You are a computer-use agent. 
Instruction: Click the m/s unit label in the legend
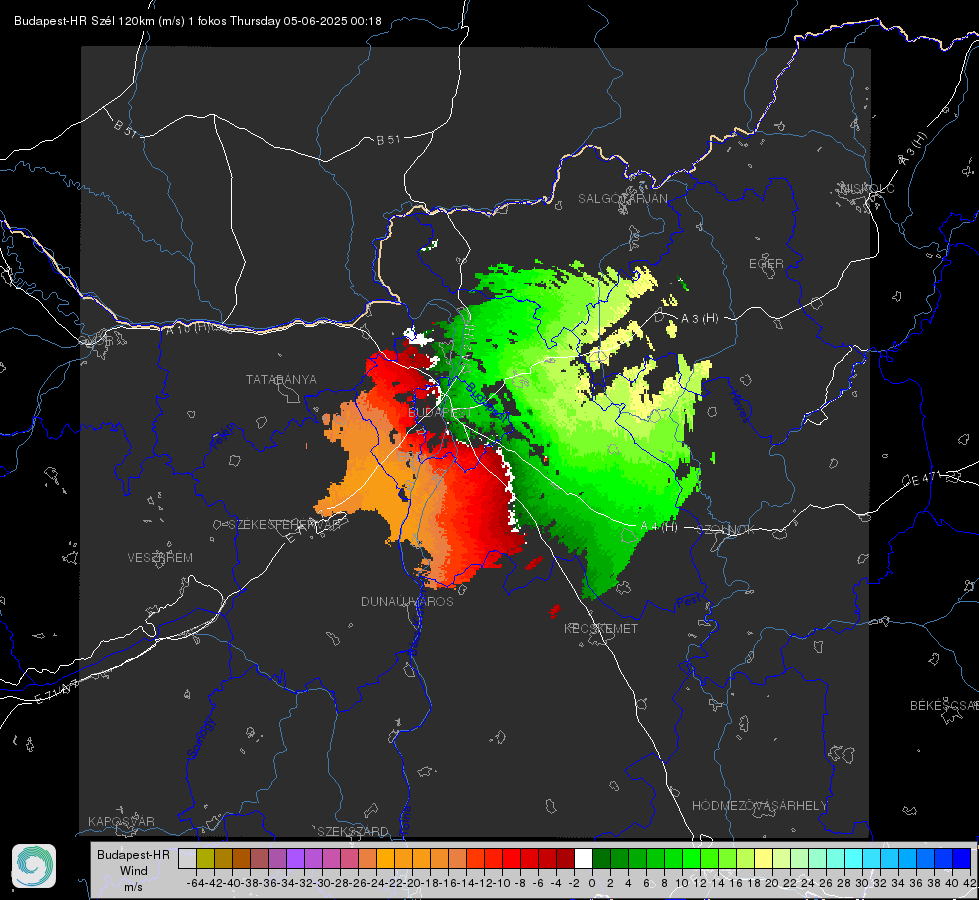[x=134, y=887]
